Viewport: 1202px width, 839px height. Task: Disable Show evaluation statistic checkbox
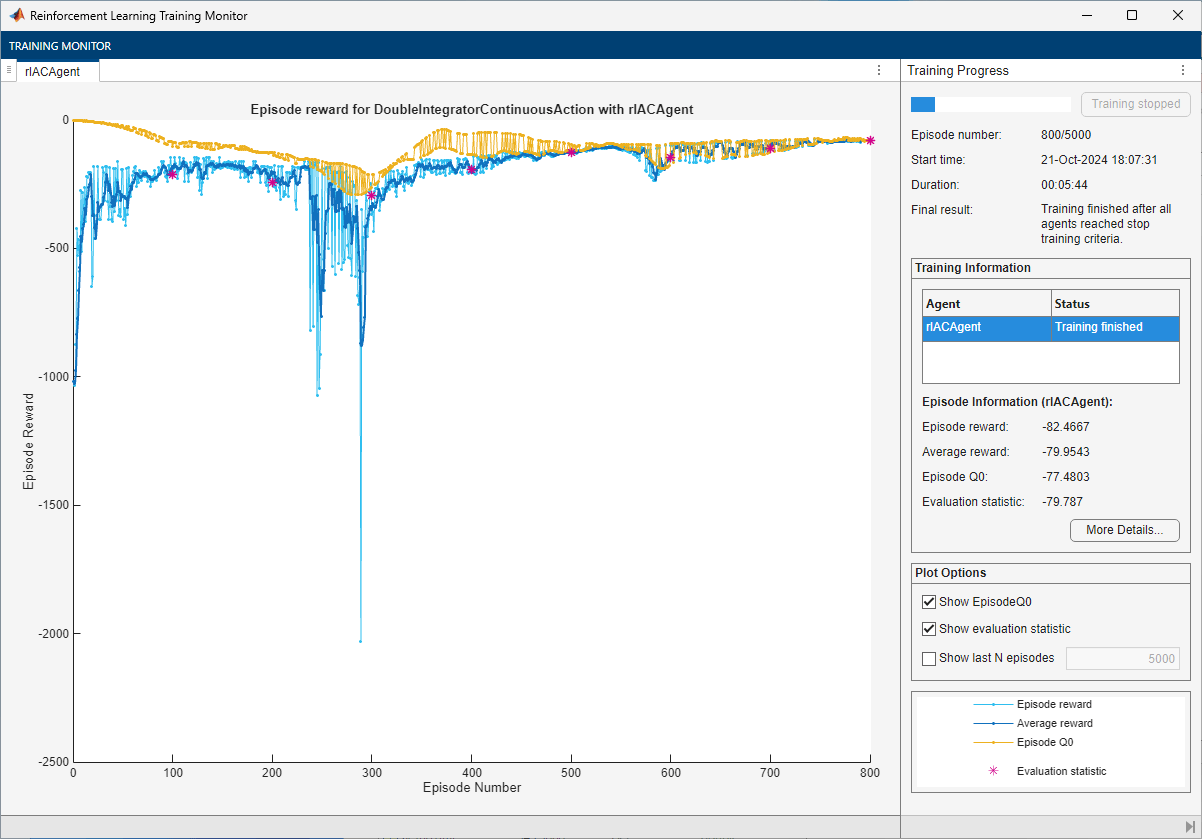pos(929,629)
